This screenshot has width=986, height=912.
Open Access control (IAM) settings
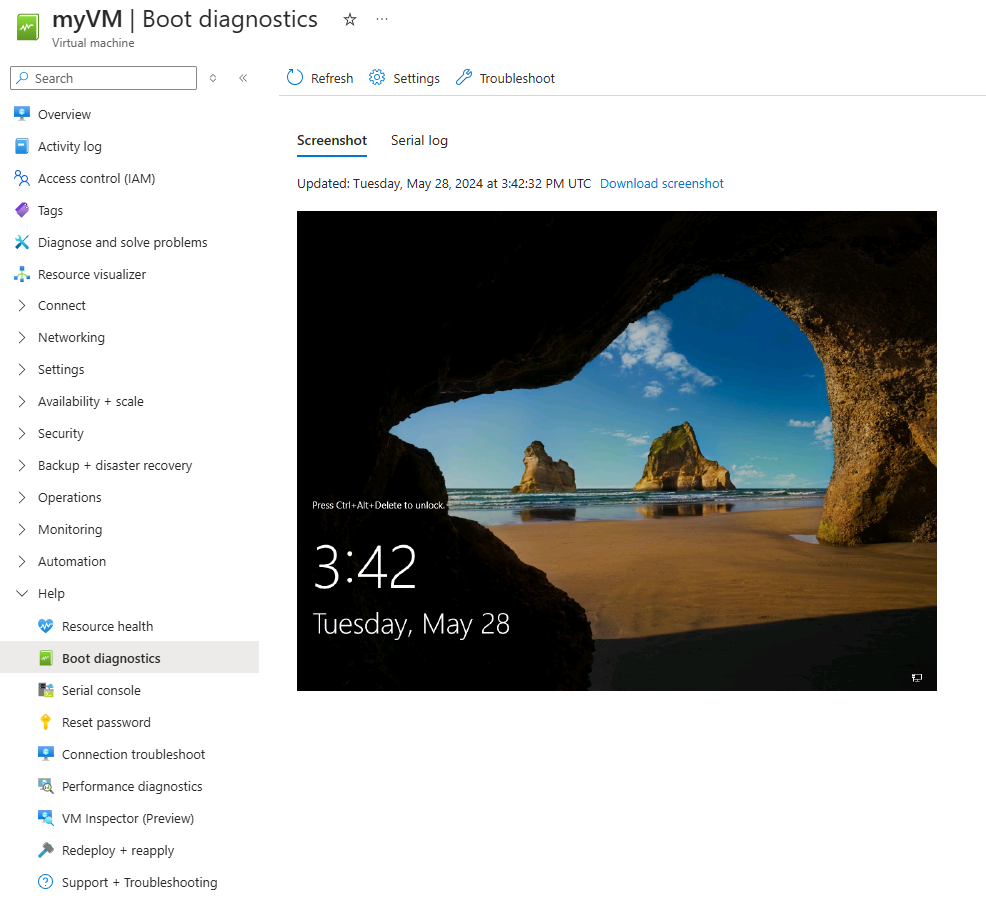96,178
